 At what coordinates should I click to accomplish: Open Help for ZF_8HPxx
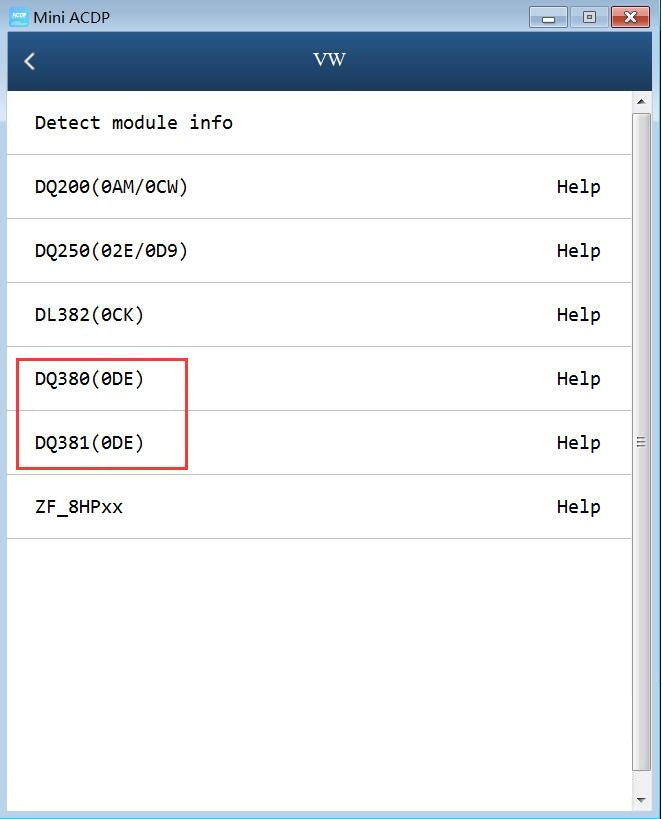coord(578,507)
